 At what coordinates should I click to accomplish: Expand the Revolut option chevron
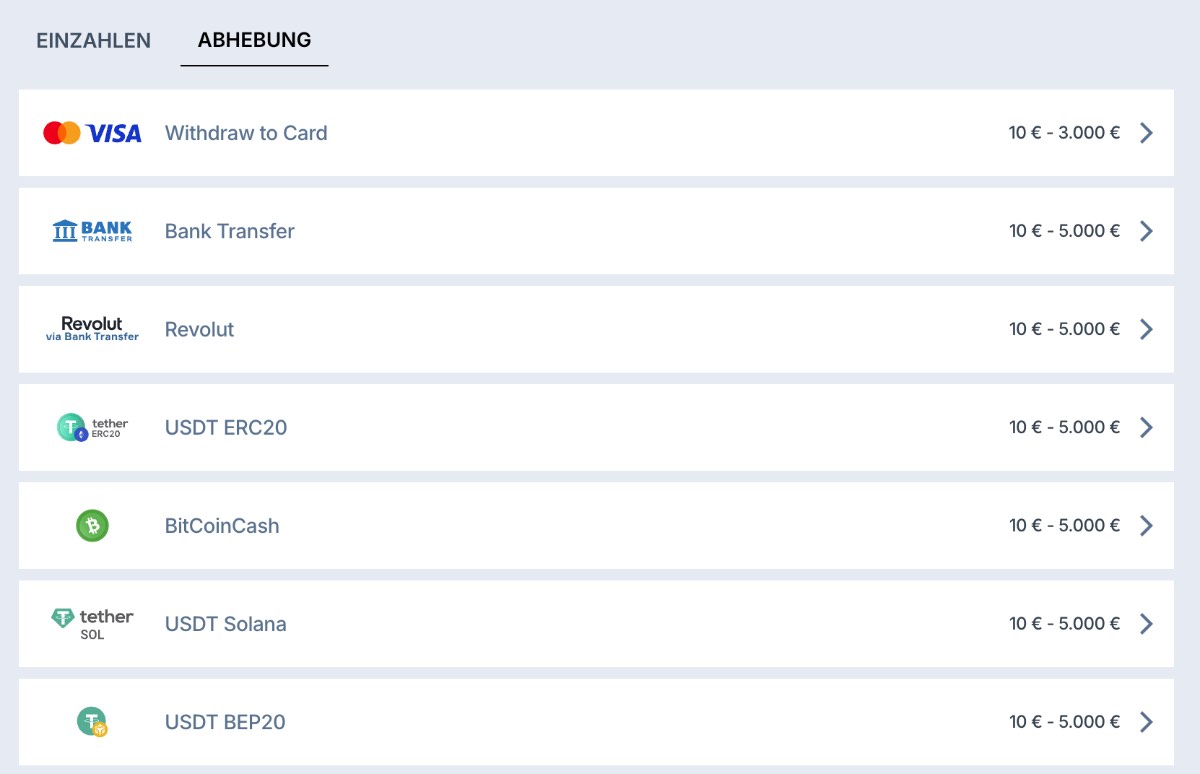pyautogui.click(x=1146, y=329)
